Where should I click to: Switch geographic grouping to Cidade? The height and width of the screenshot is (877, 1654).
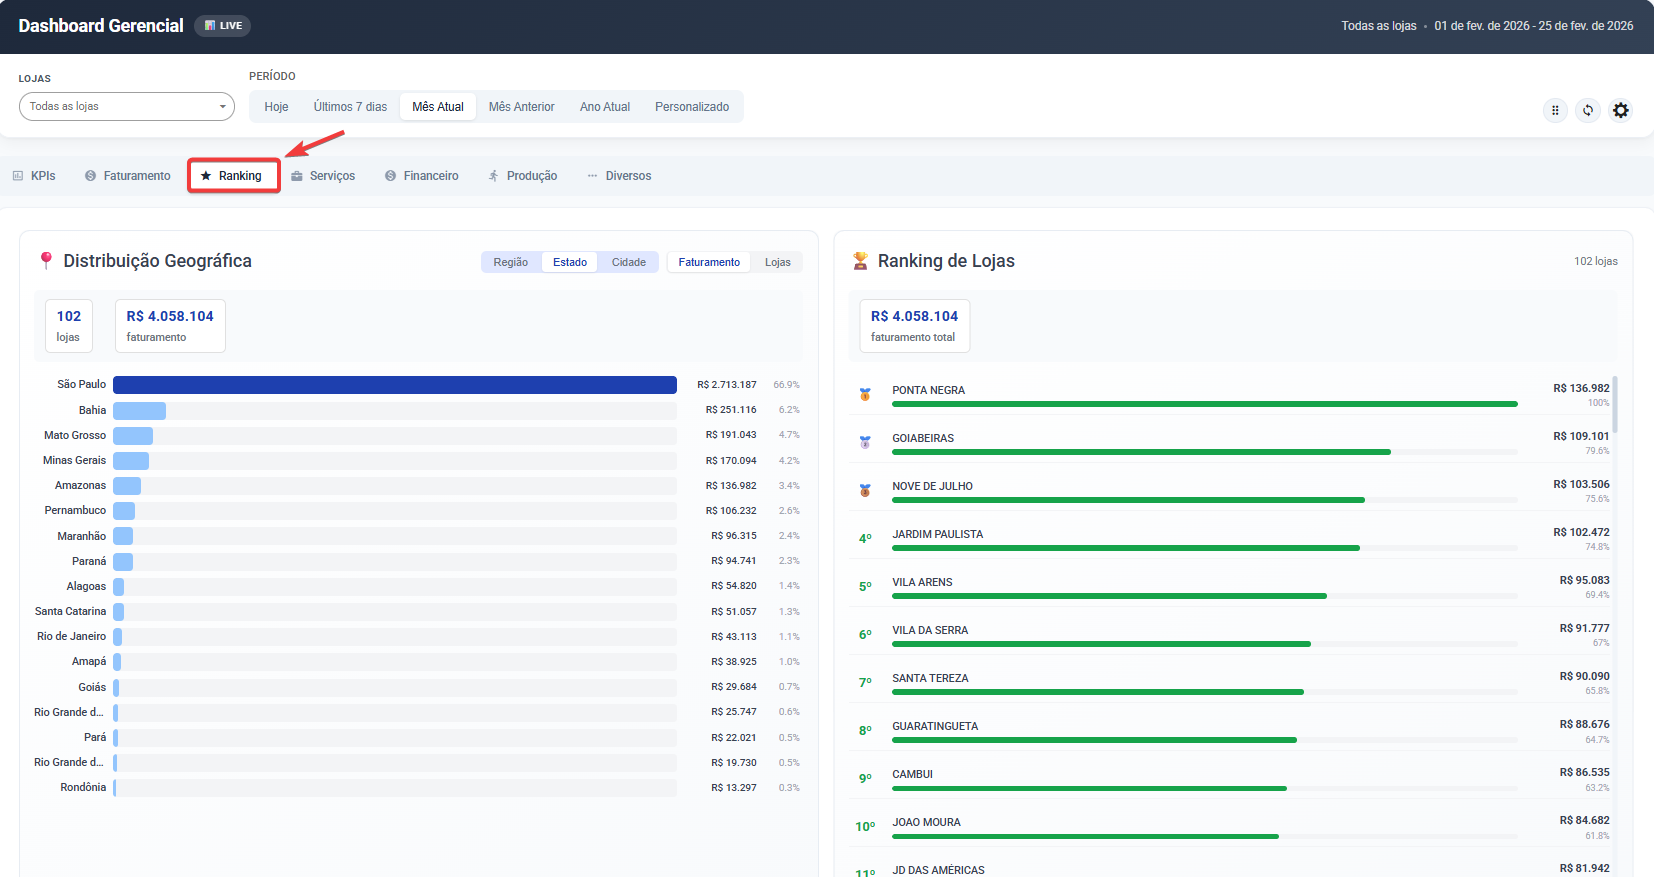(628, 262)
